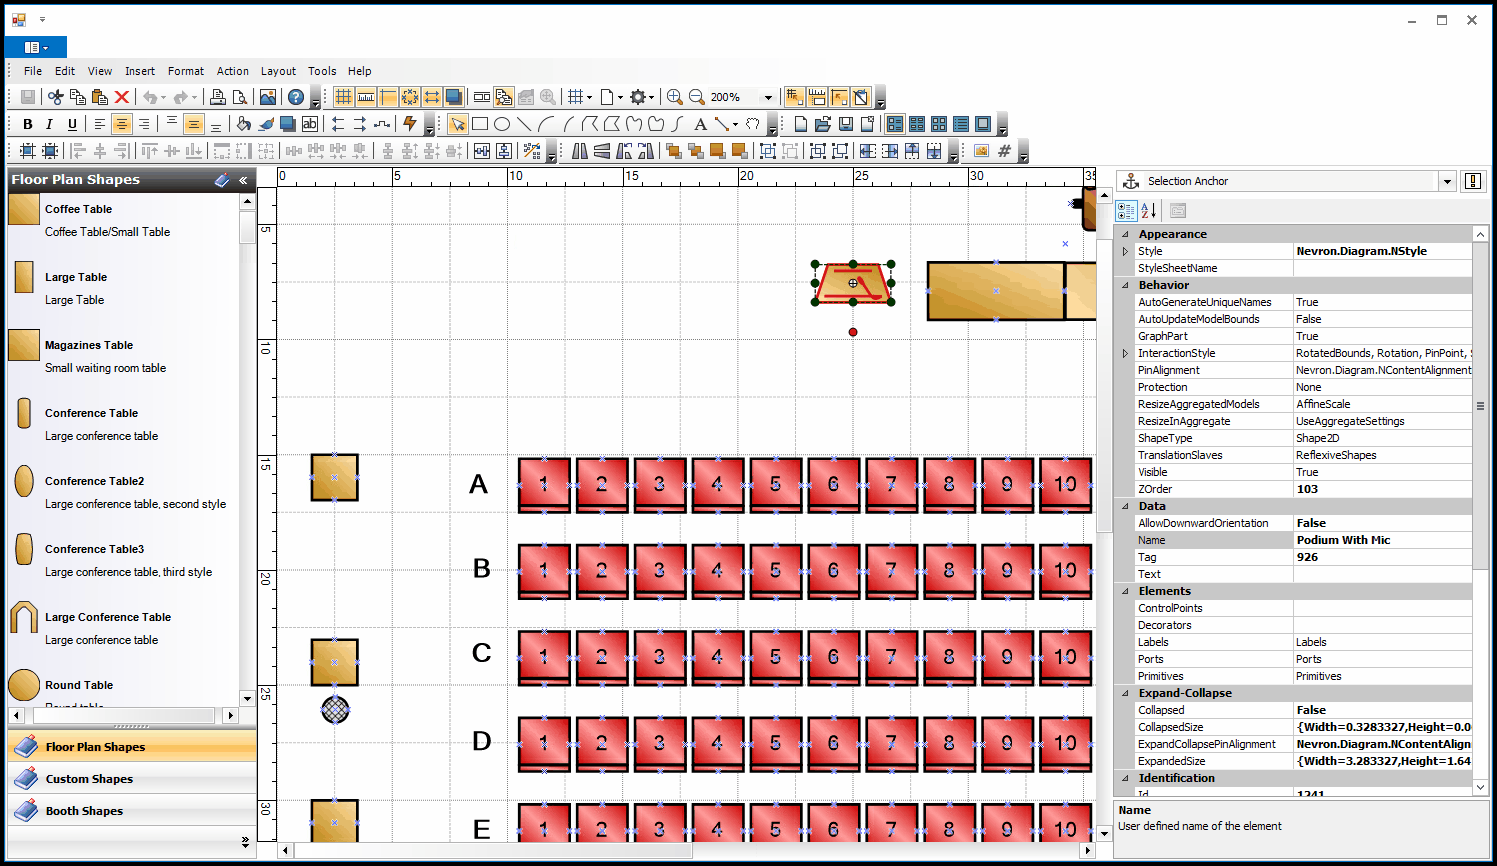Screen dimensions: 1497x866
Task: Click the Paste clipboard icon
Action: point(100,97)
